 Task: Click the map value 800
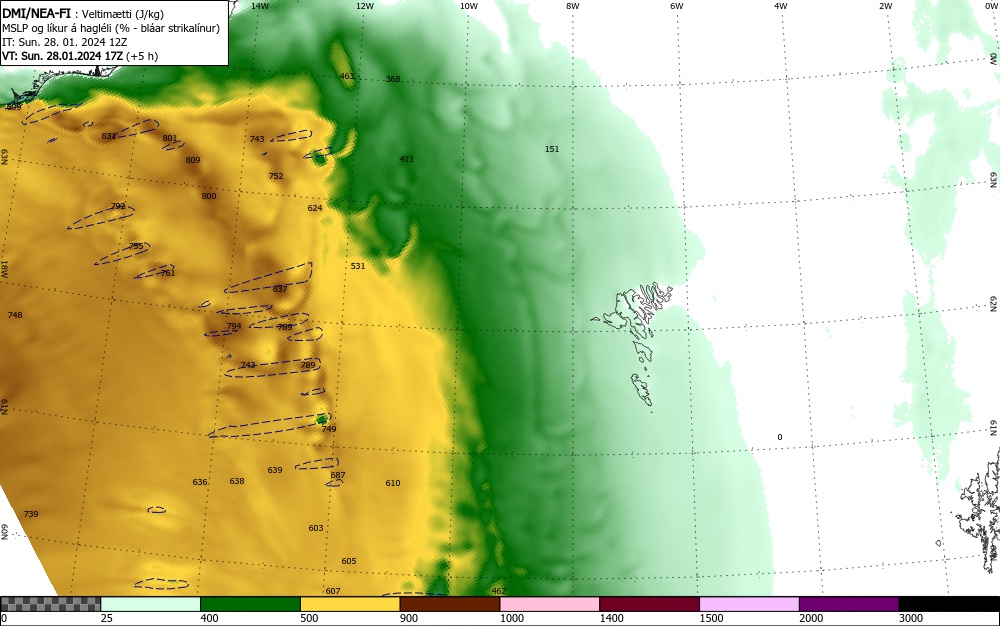pos(209,196)
